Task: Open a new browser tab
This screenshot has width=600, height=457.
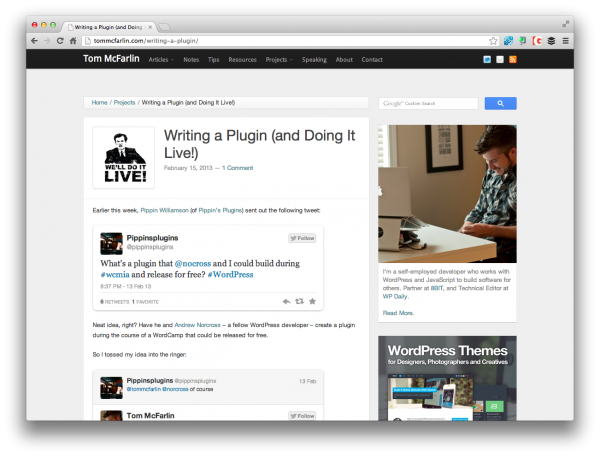Action: click(x=164, y=27)
